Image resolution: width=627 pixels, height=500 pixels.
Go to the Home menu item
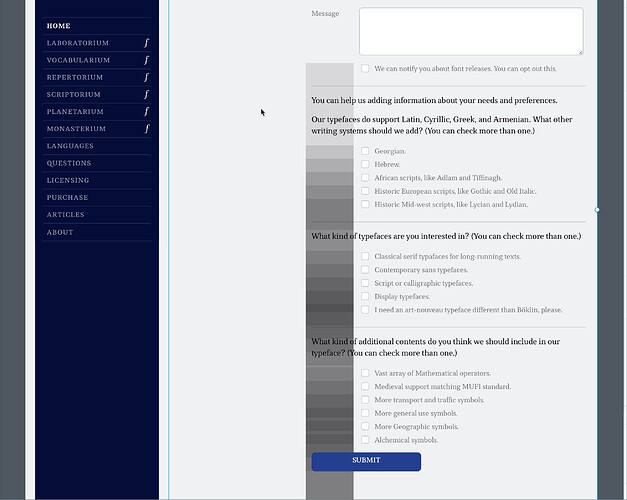pyautogui.click(x=59, y=26)
